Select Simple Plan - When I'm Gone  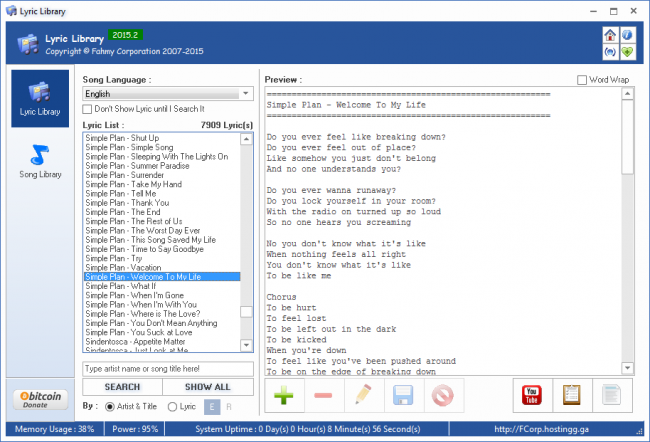pyautogui.click(x=162, y=295)
